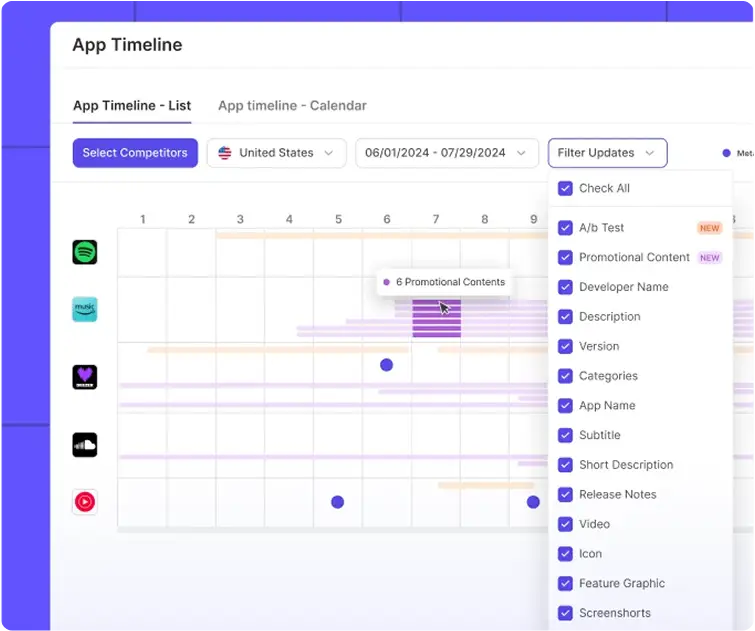This screenshot has width=755, height=631.
Task: Uncheck the Developer Name checkbox
Action: point(565,287)
